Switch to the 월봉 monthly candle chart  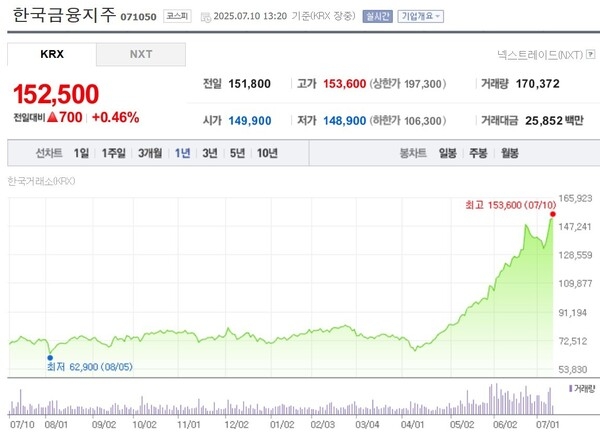click(x=509, y=153)
